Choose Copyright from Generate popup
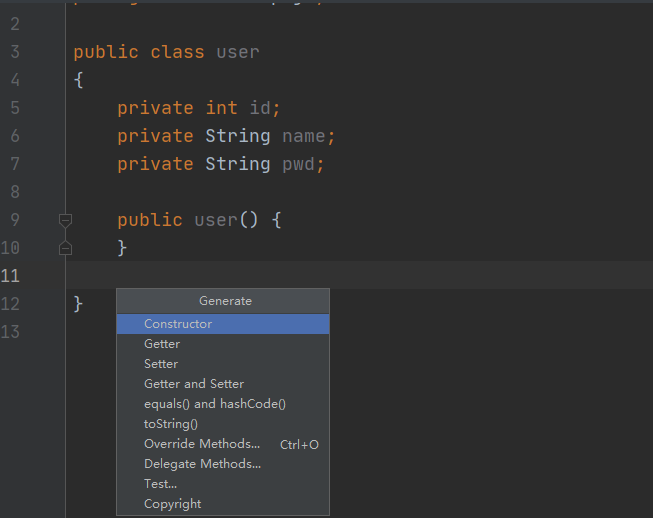The height and width of the screenshot is (518, 653). click(223, 504)
